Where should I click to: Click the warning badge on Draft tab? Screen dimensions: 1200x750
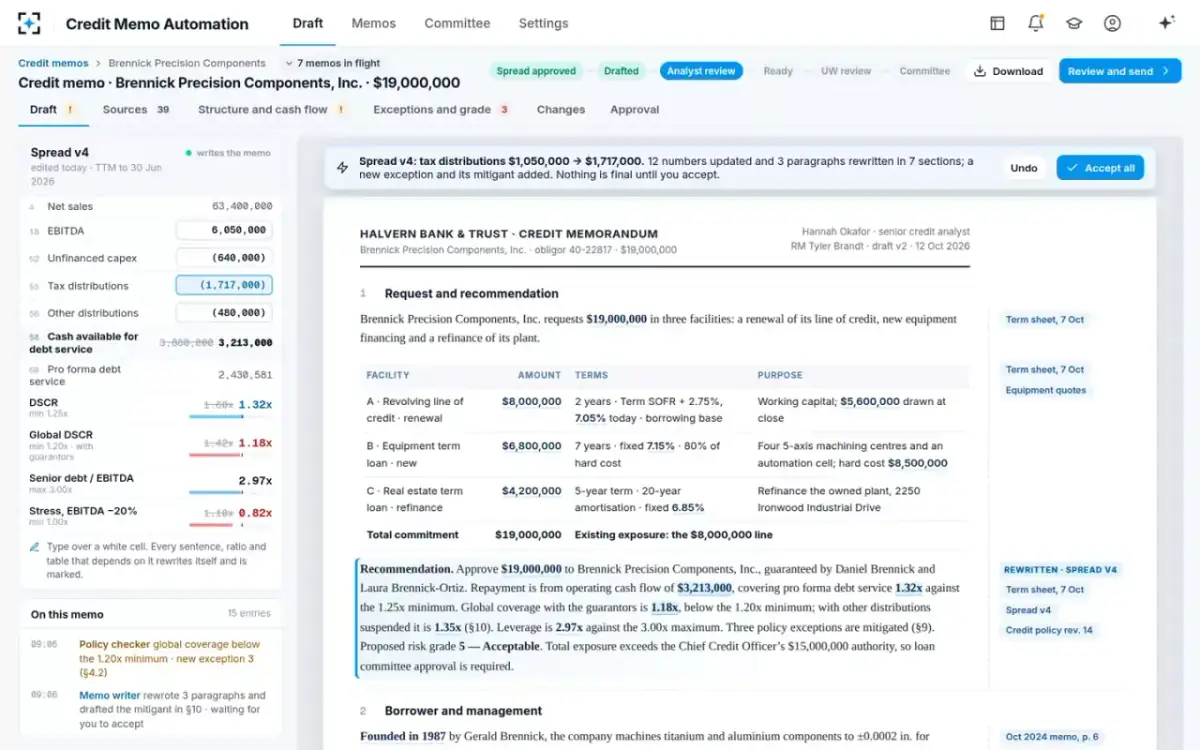(70, 110)
